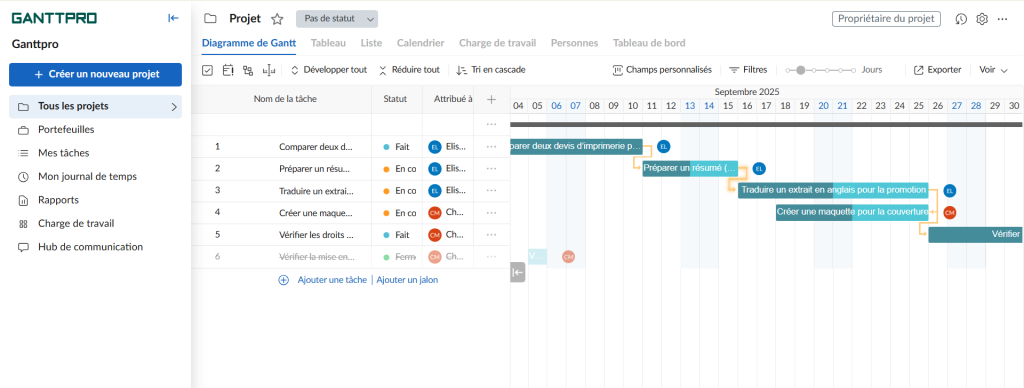
Task: Open the Filtres panel
Action: (x=748, y=70)
